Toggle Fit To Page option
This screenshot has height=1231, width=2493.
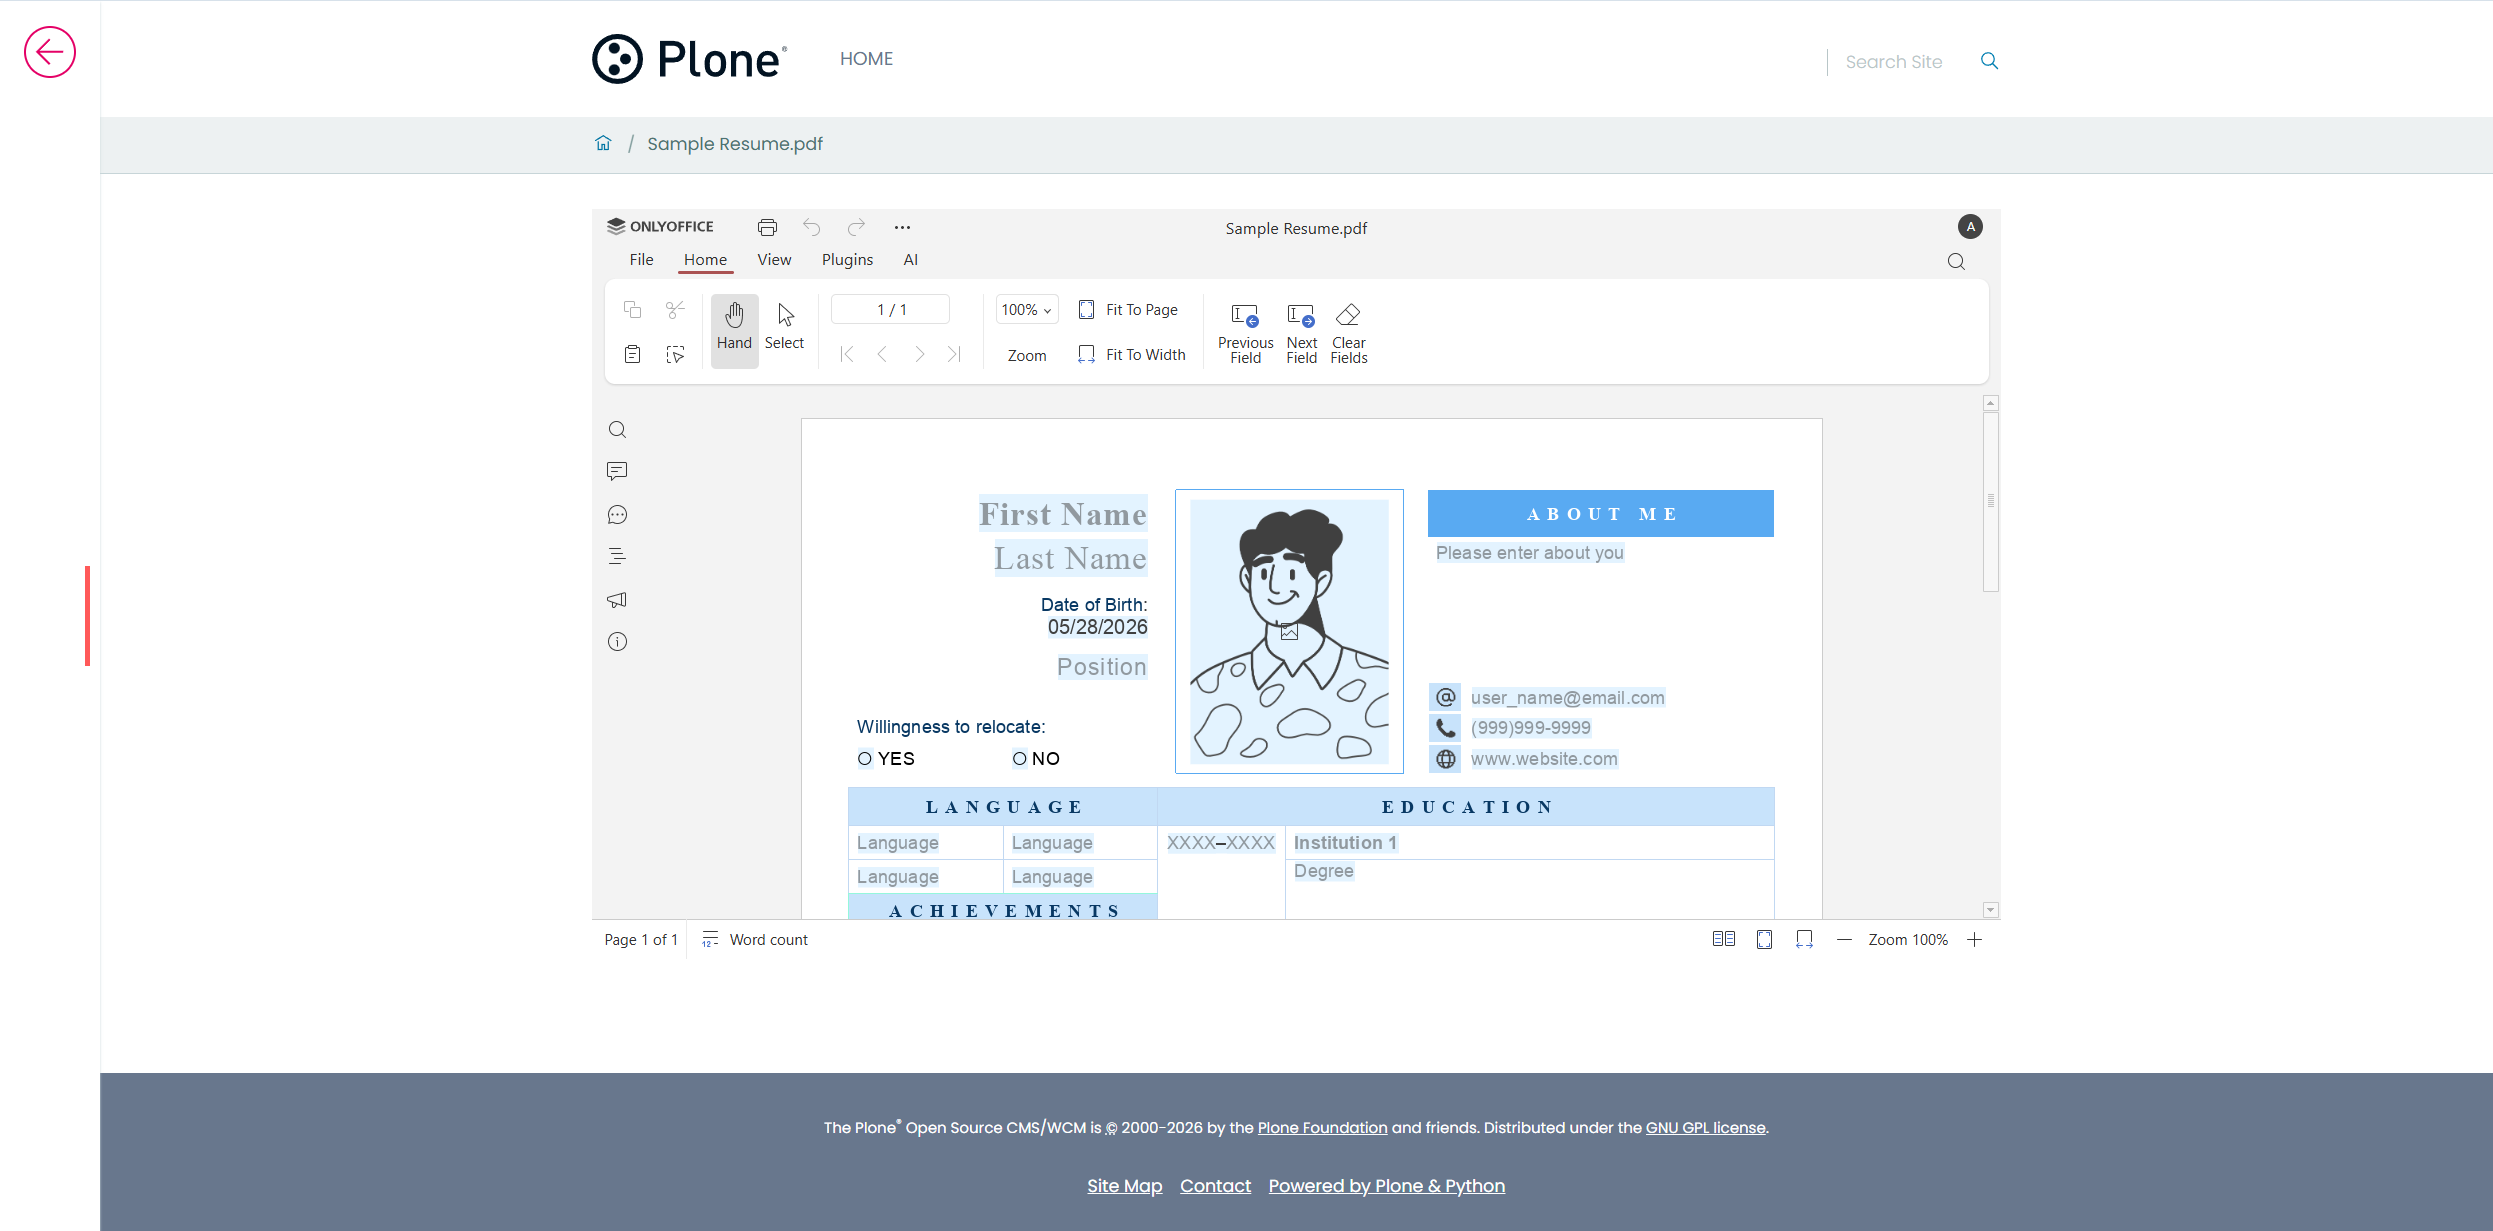coord(1128,310)
